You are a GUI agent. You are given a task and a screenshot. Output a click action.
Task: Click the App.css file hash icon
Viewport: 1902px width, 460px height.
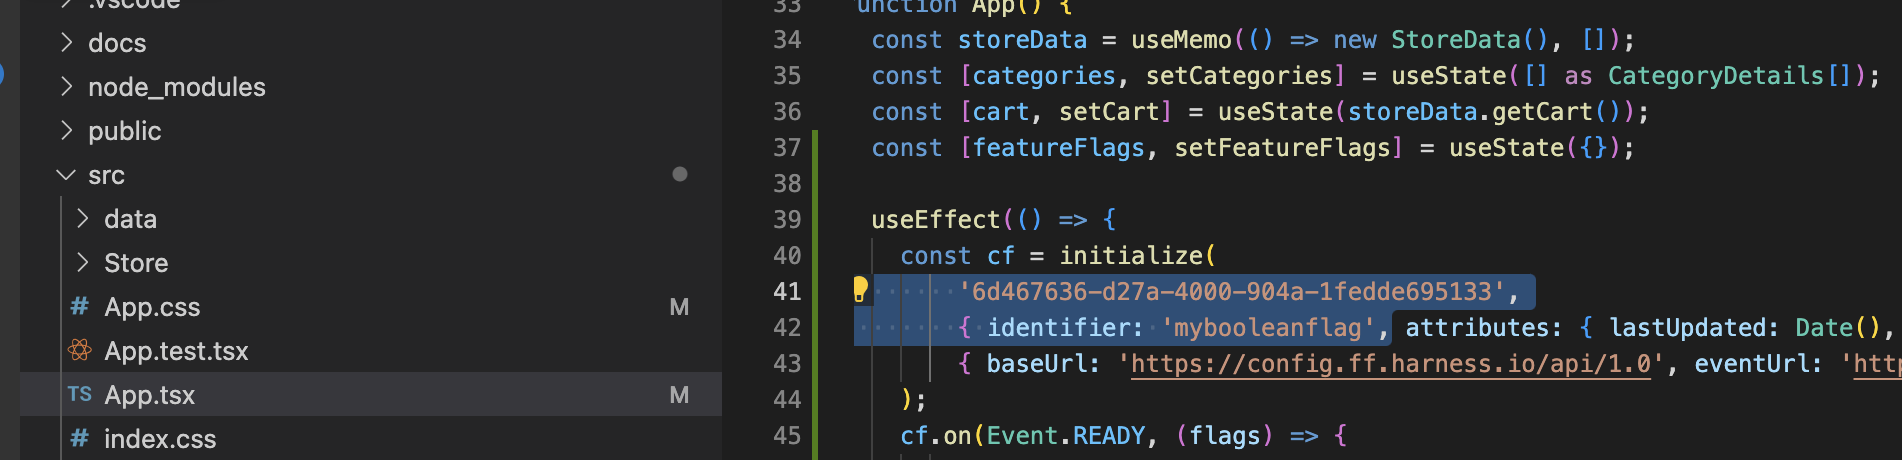80,307
